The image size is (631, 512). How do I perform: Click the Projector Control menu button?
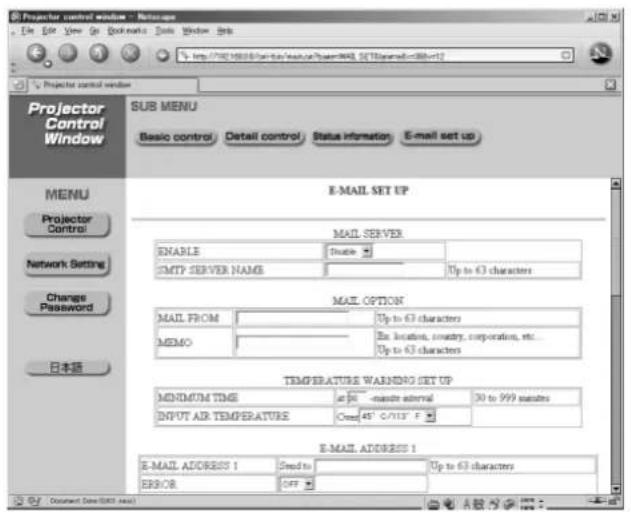tap(67, 224)
